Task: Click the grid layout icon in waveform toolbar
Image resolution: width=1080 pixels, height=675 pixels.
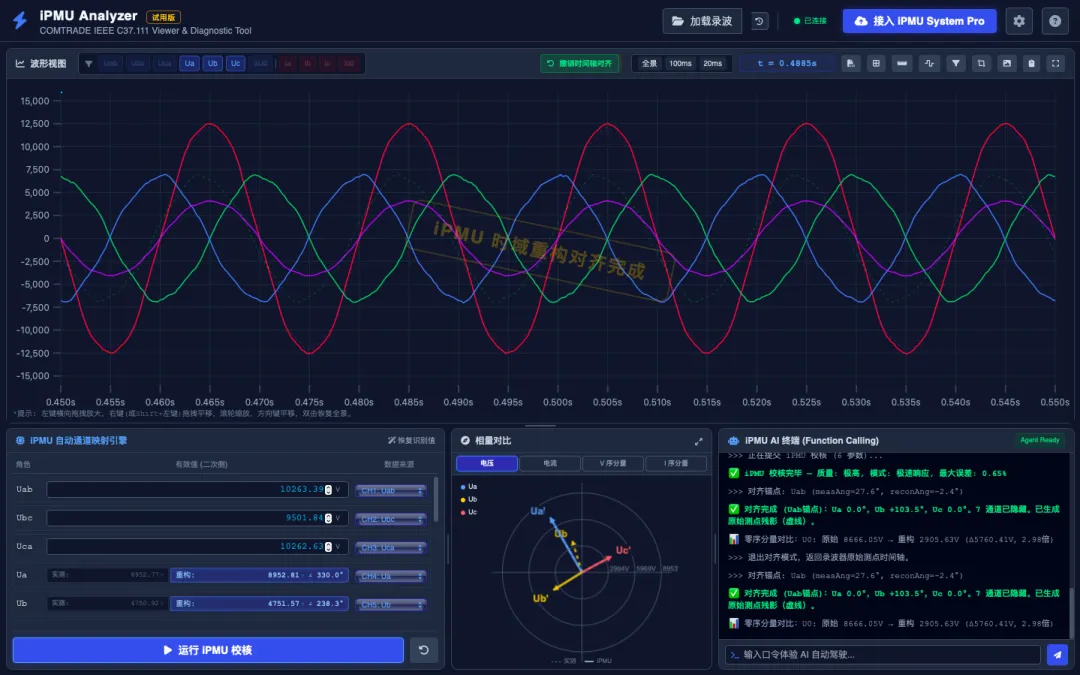Action: (876, 63)
